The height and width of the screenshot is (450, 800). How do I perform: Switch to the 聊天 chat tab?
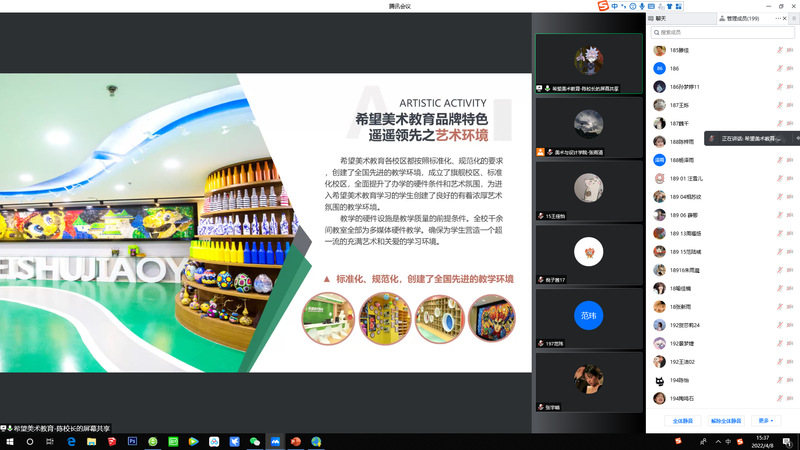pos(662,18)
